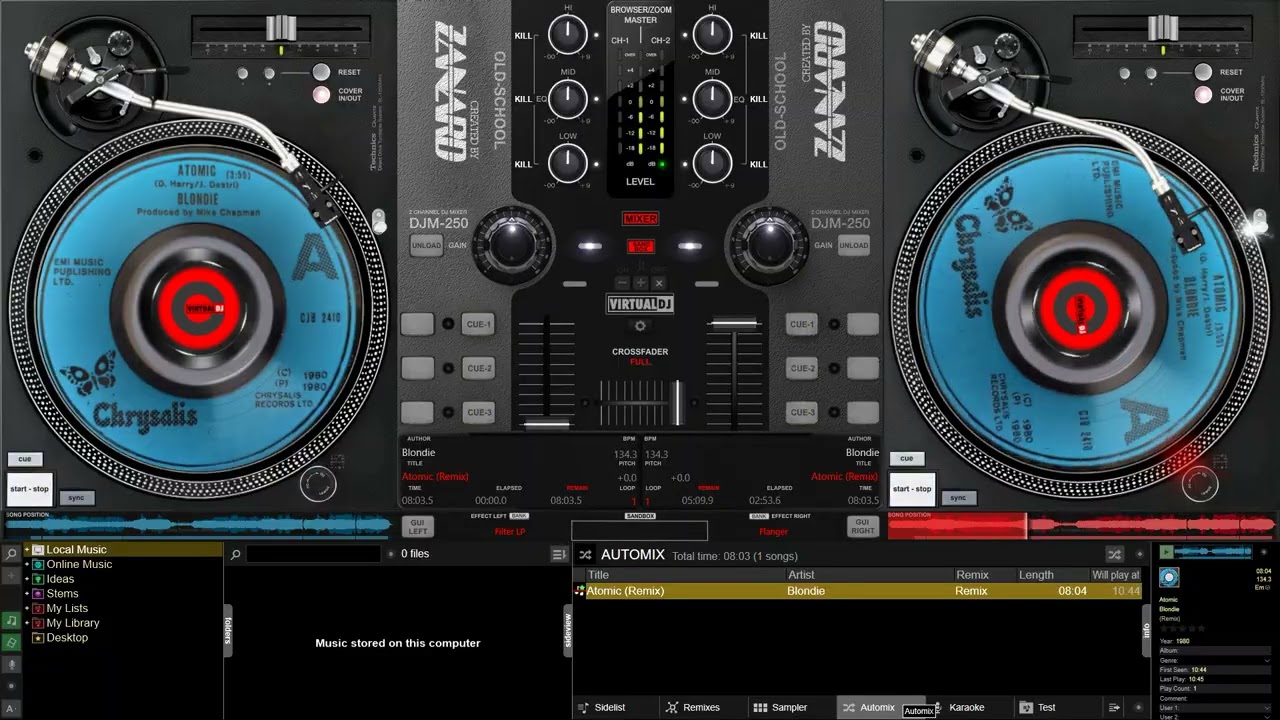
Task: Toggle the left deck MID kill button
Action: (523, 99)
